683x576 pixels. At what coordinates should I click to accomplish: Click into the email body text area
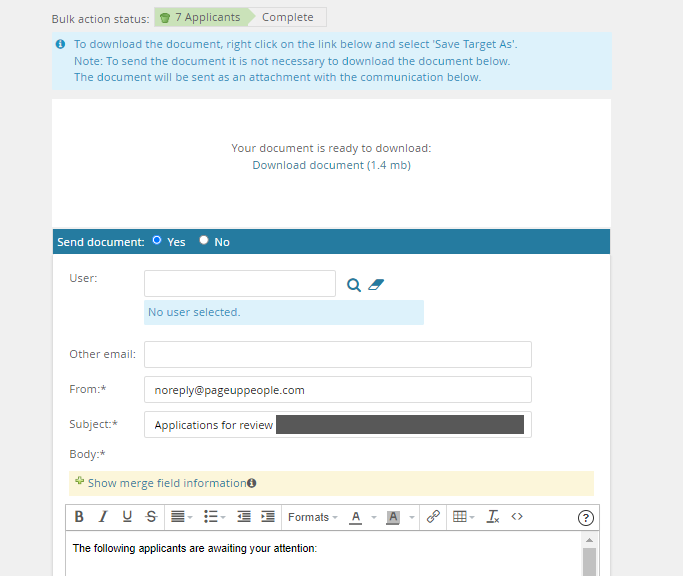[324, 553]
